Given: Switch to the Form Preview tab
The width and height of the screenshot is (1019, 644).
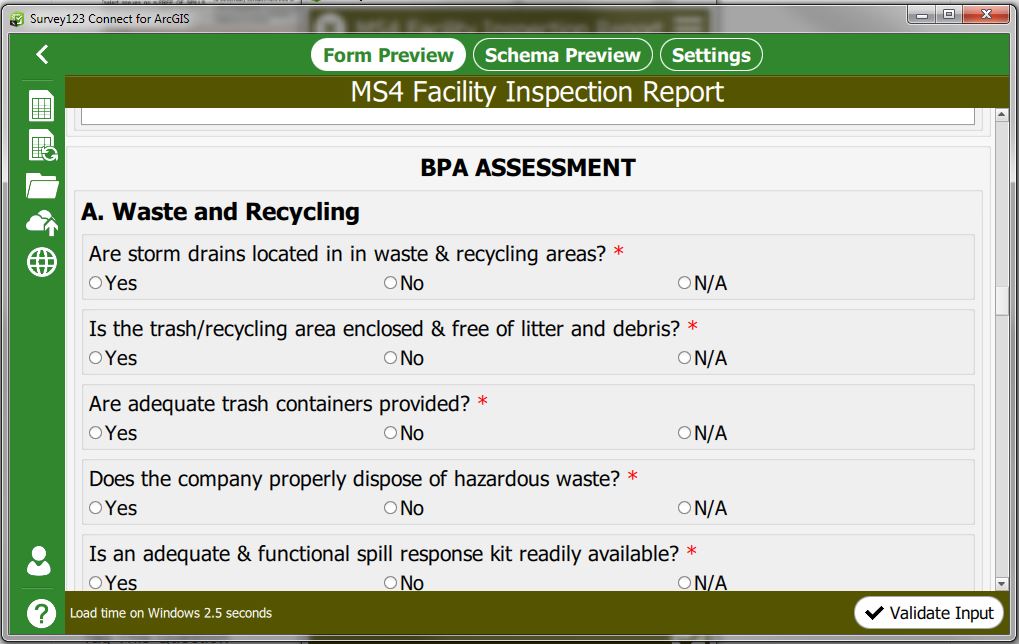Looking at the screenshot, I should tap(388, 55).
